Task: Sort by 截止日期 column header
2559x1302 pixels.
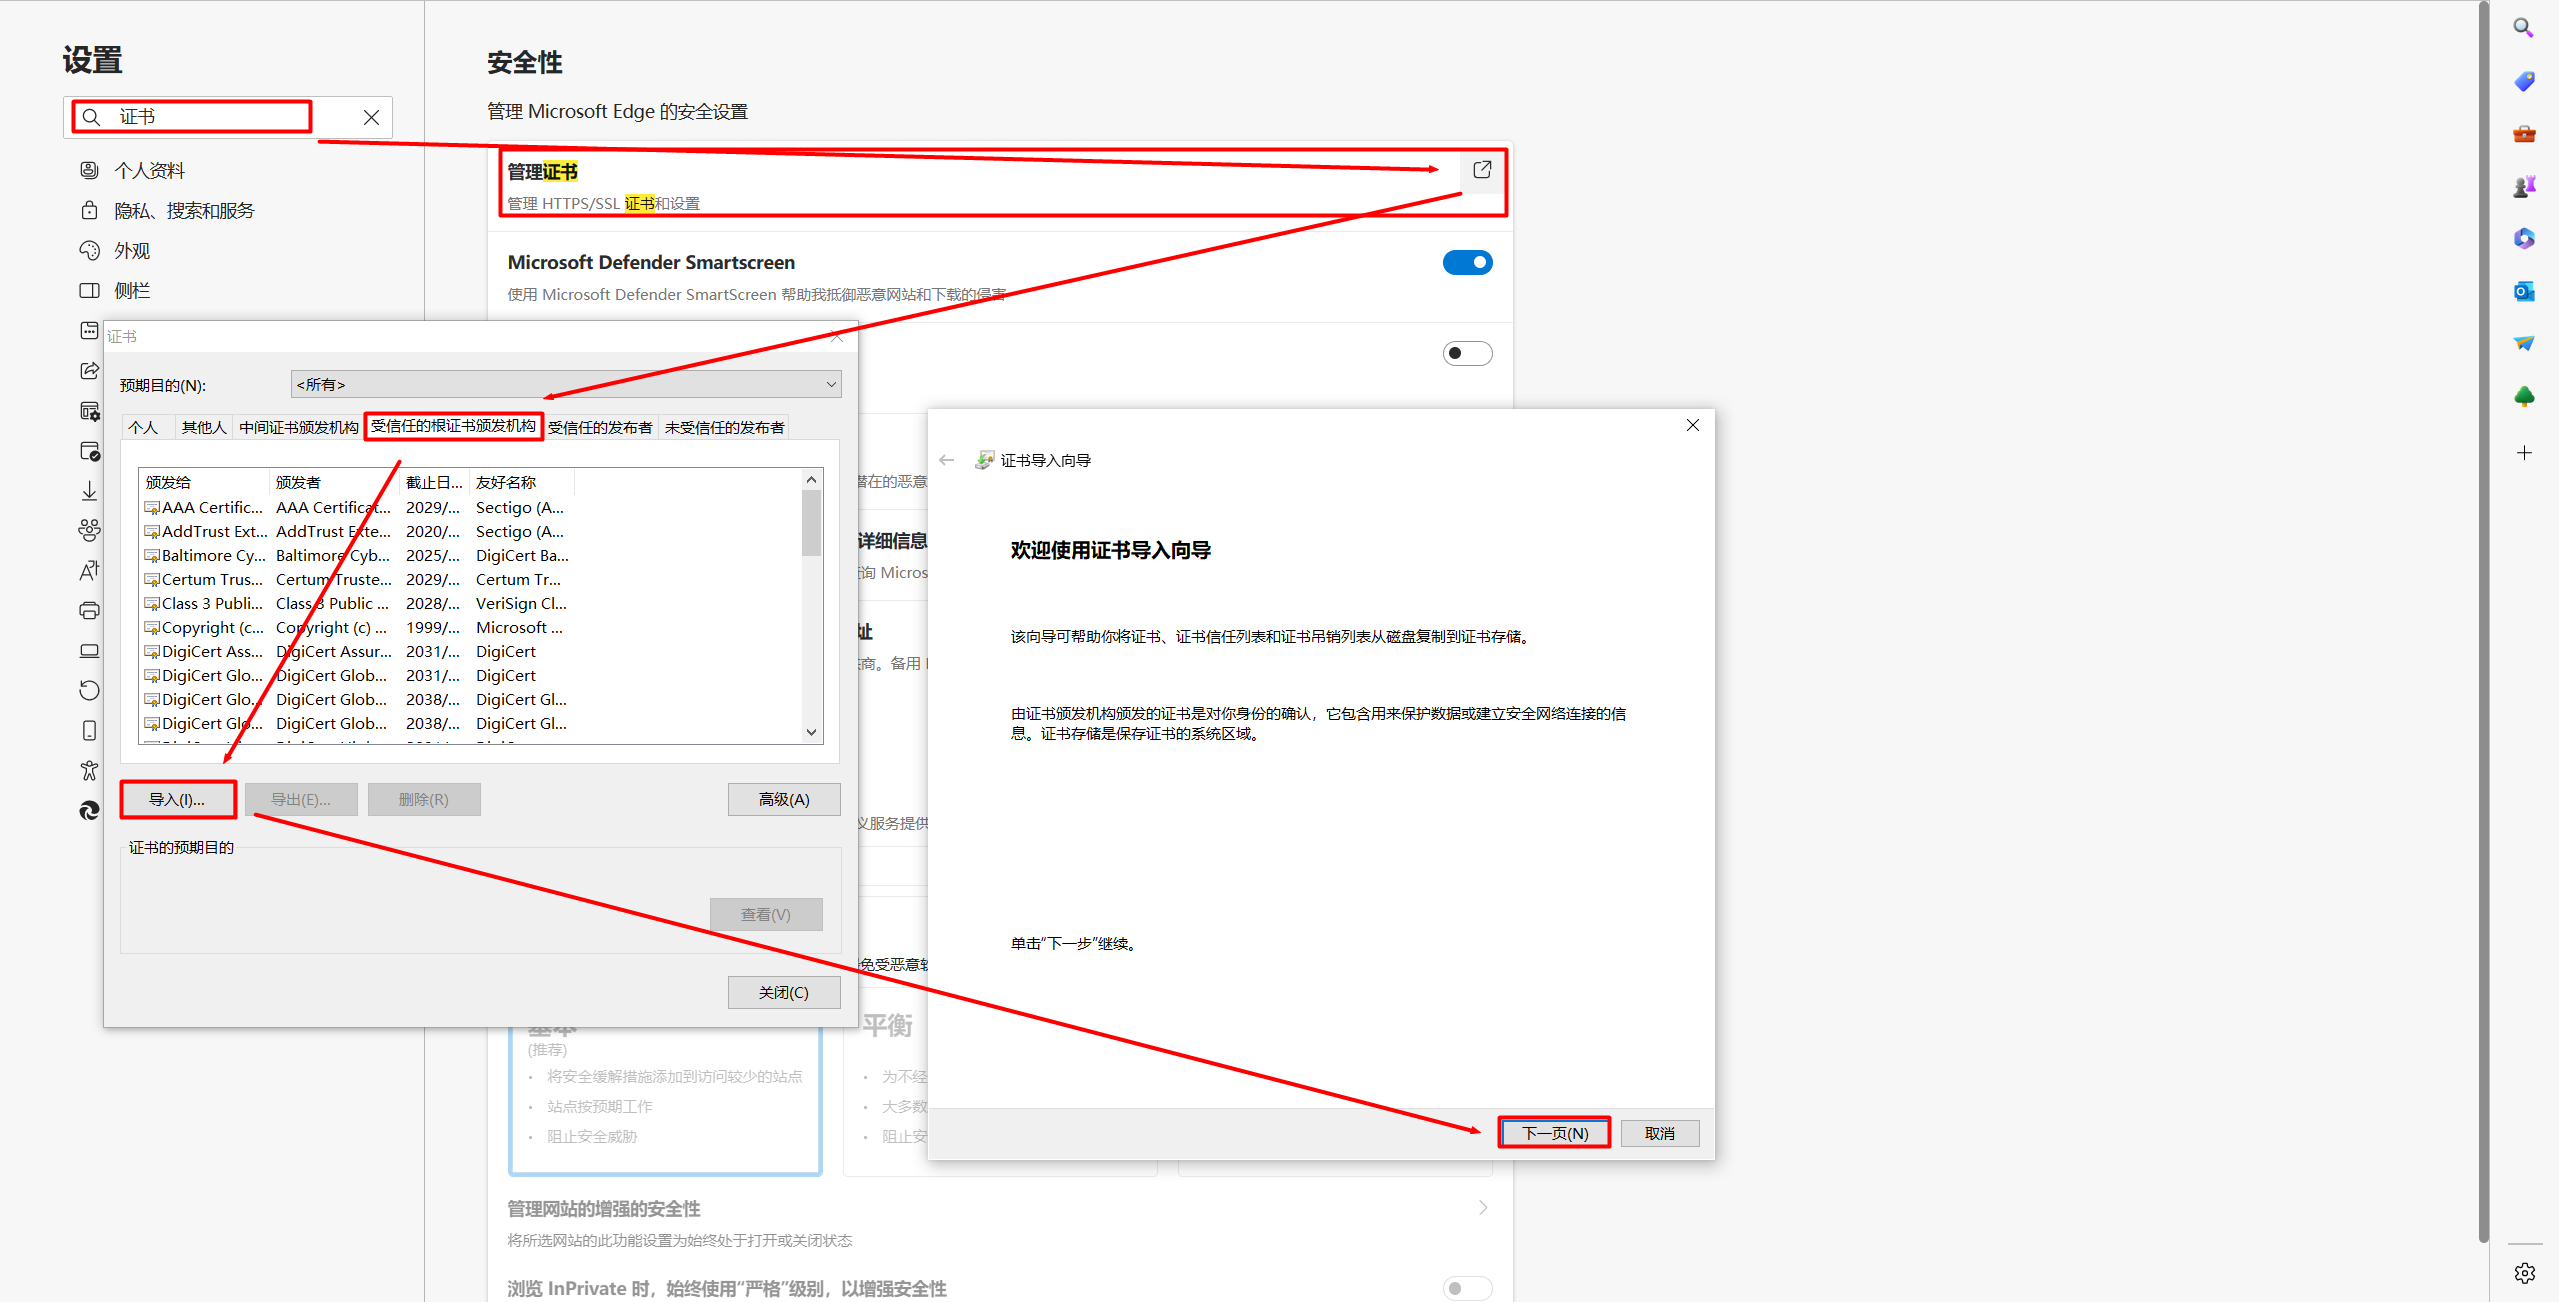Action: [435, 482]
